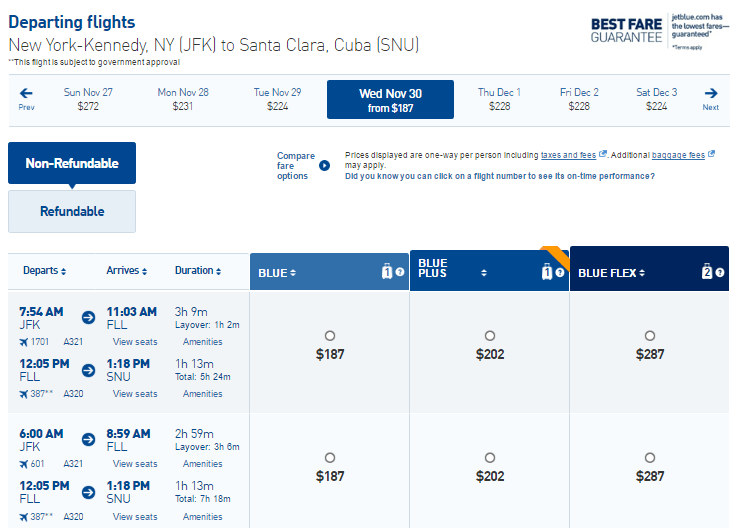The image size is (737, 528).
Task: Select $187 Blue fare for 7:54 AM flight
Action: pyautogui.click(x=330, y=336)
